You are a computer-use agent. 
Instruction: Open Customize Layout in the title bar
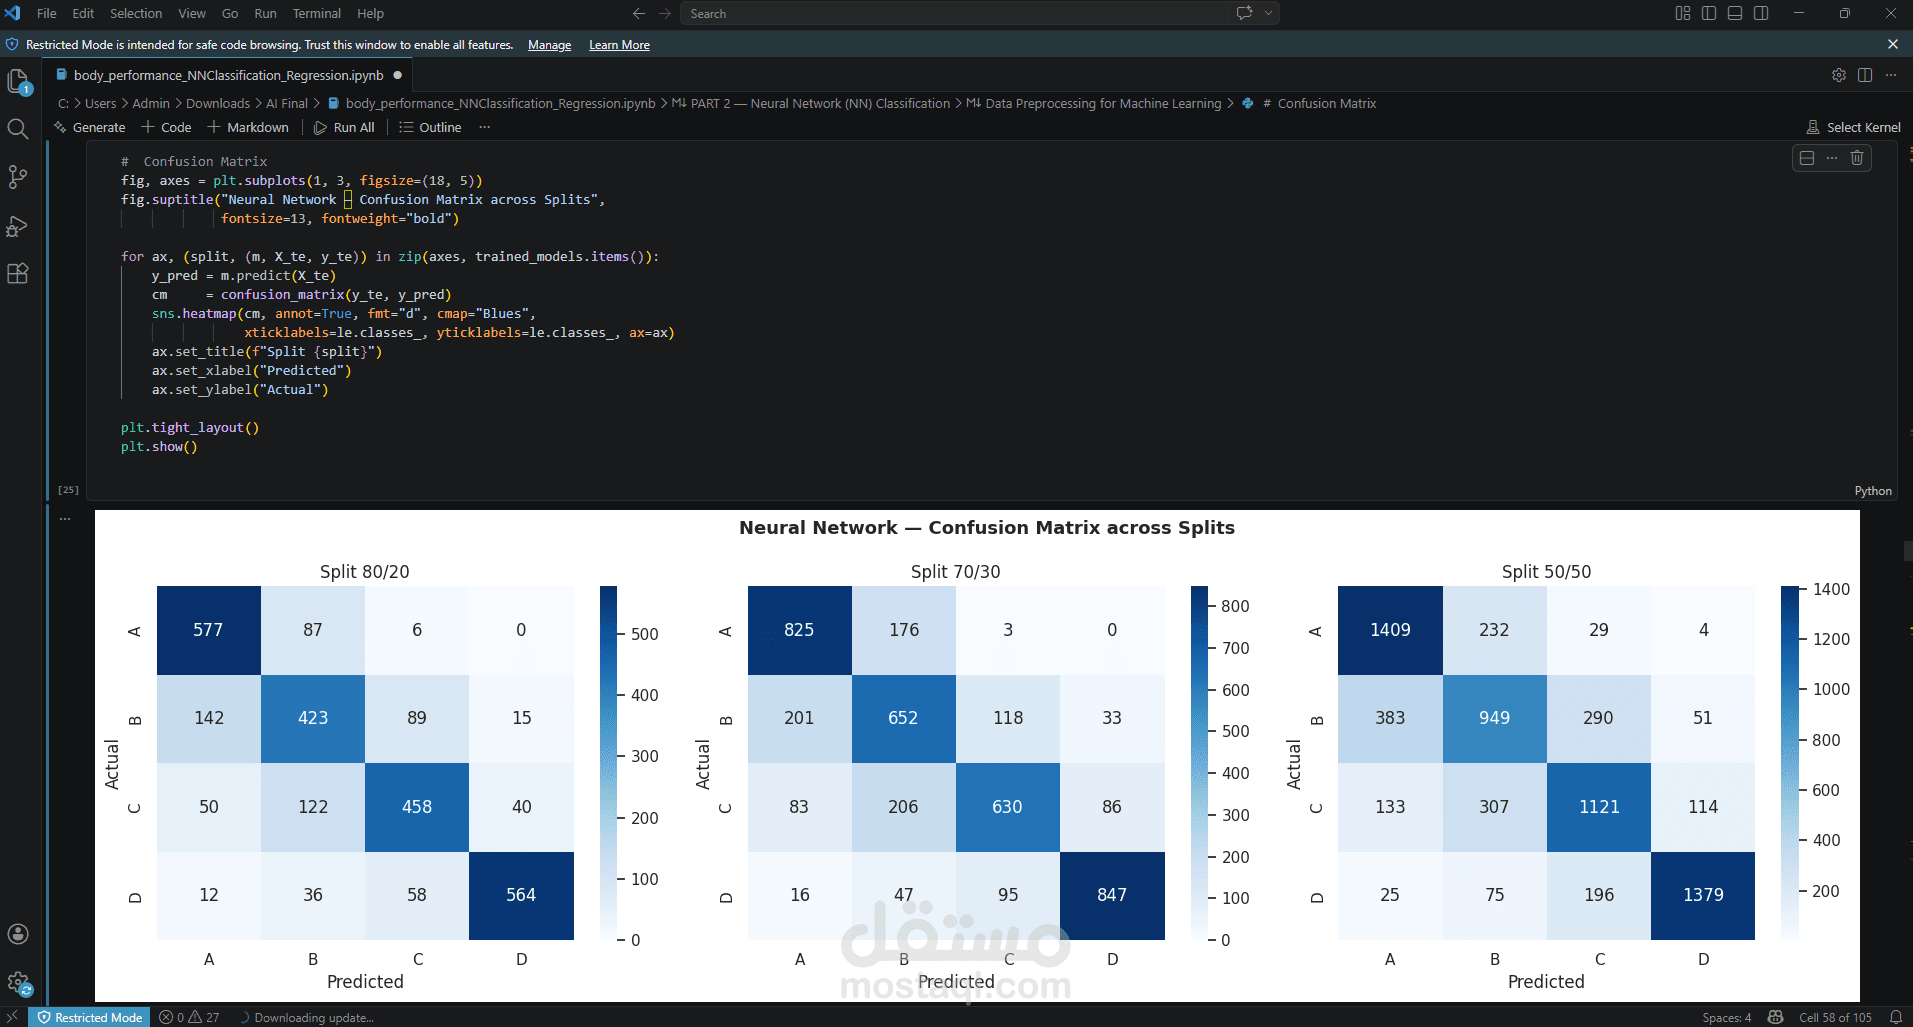tap(1683, 14)
